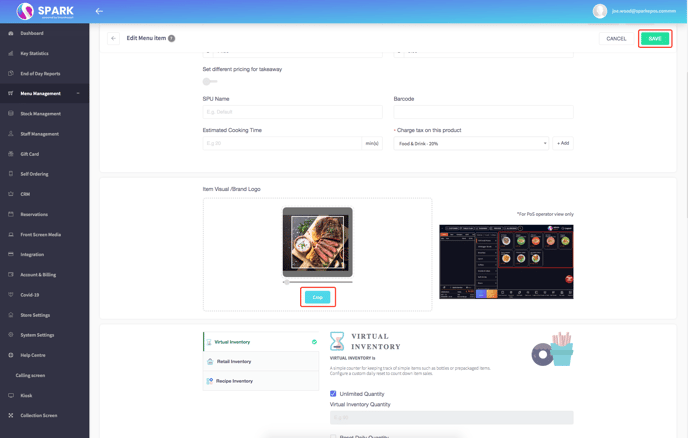
Task: Click the Collection Screen icon
Action: pos(11,415)
